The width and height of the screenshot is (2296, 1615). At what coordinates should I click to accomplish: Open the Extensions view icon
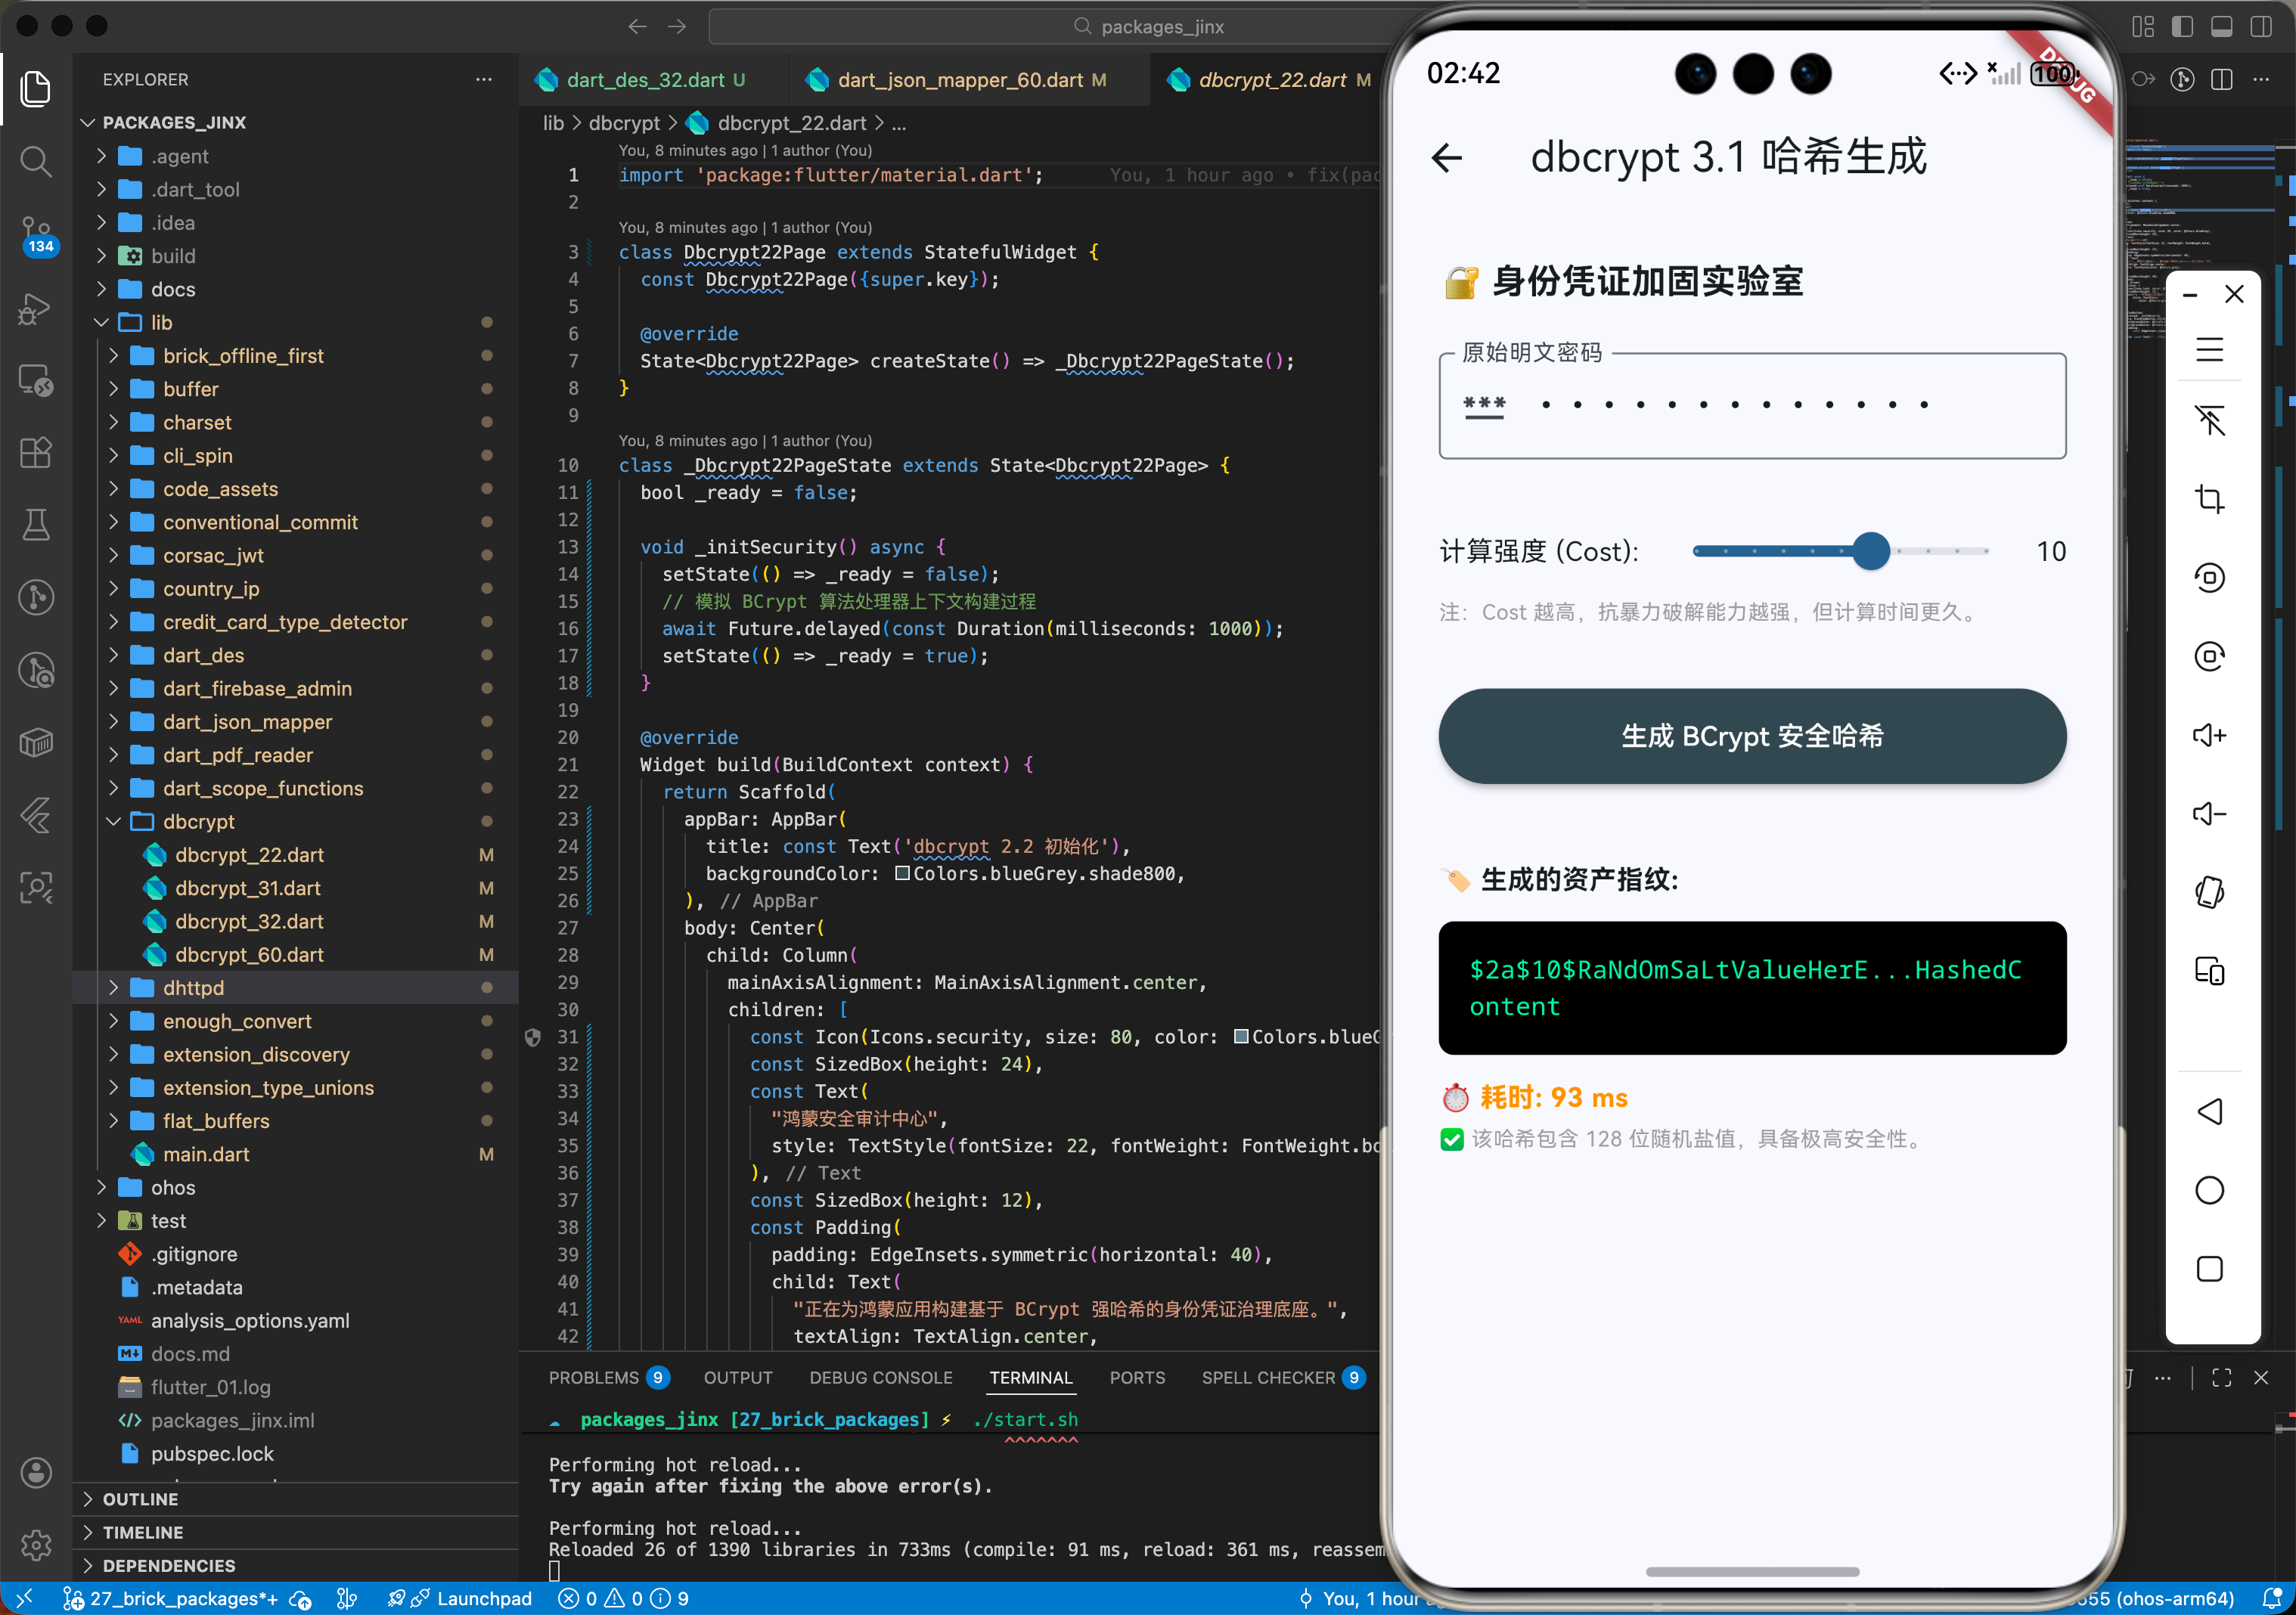pos(36,452)
